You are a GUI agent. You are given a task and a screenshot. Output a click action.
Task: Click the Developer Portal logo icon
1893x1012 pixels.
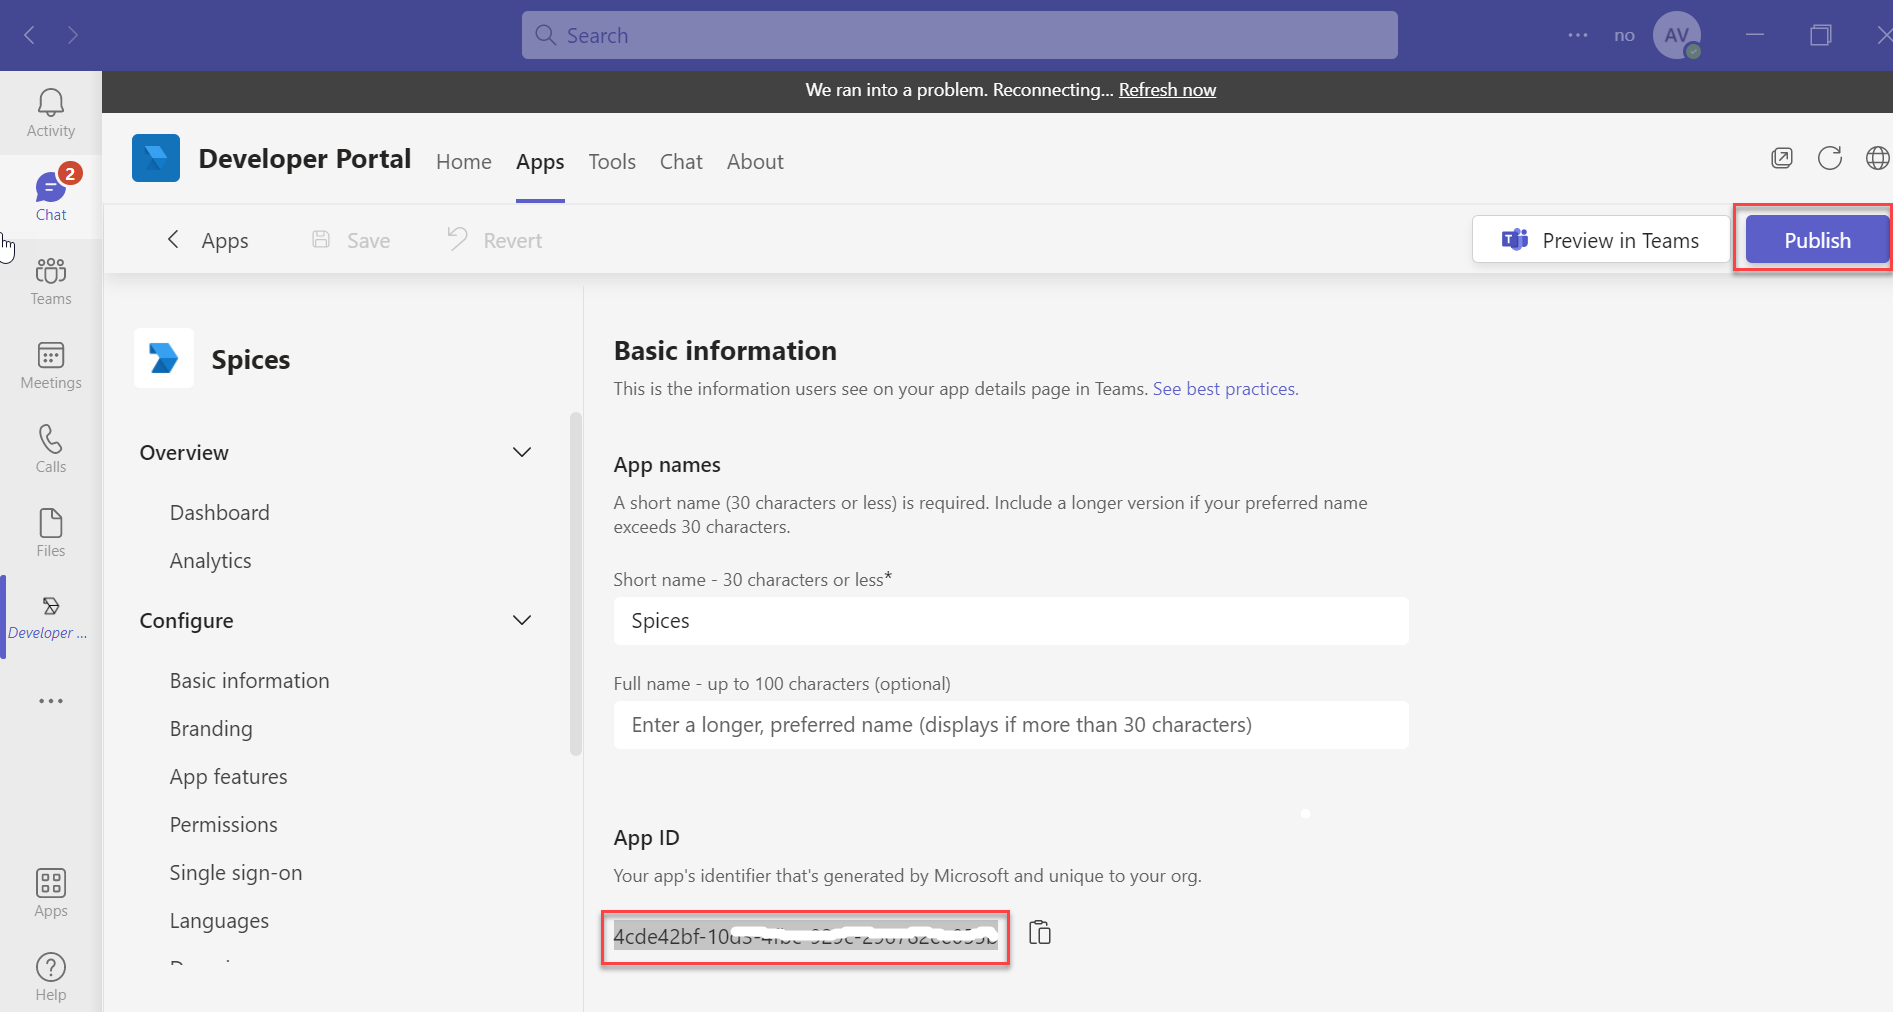[x=156, y=158]
